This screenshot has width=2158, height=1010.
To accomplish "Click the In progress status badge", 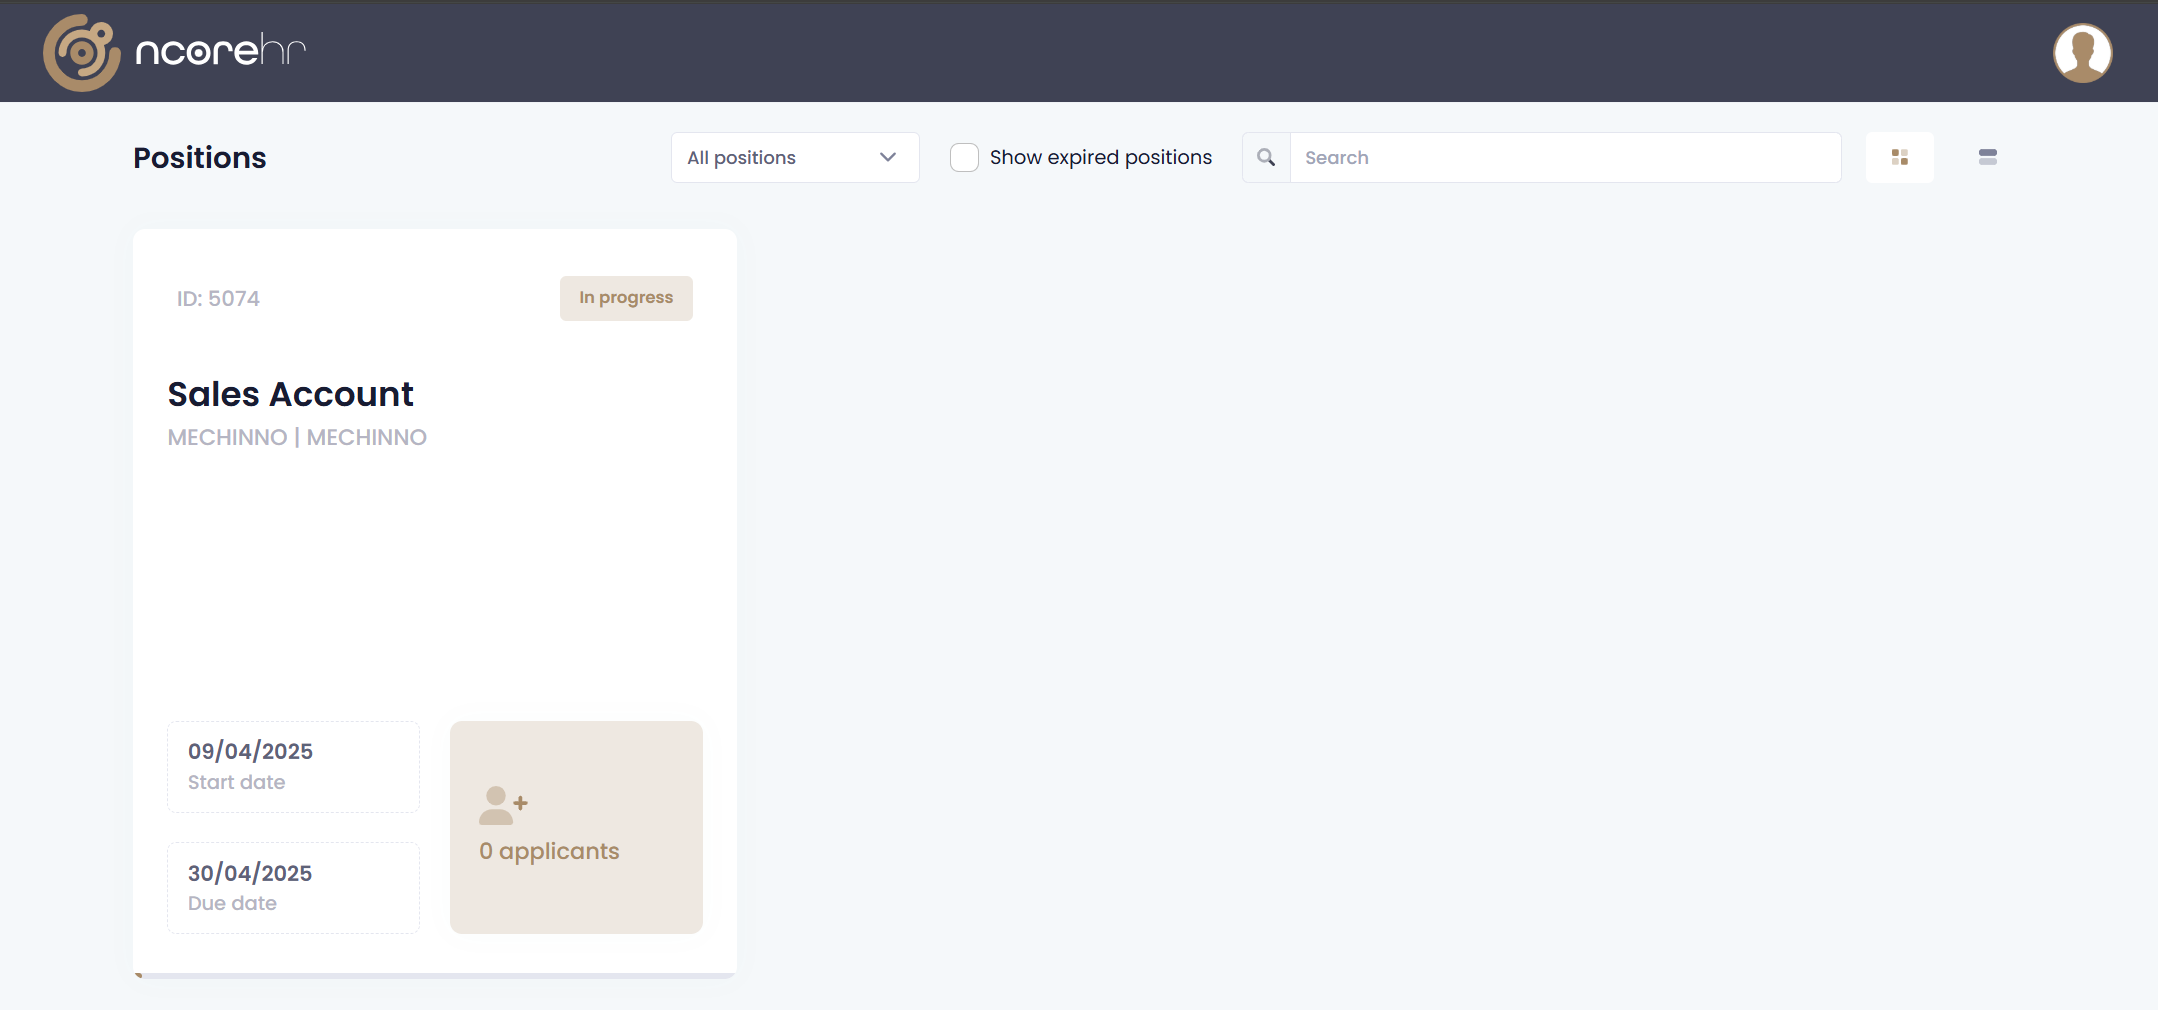I will tap(626, 298).
